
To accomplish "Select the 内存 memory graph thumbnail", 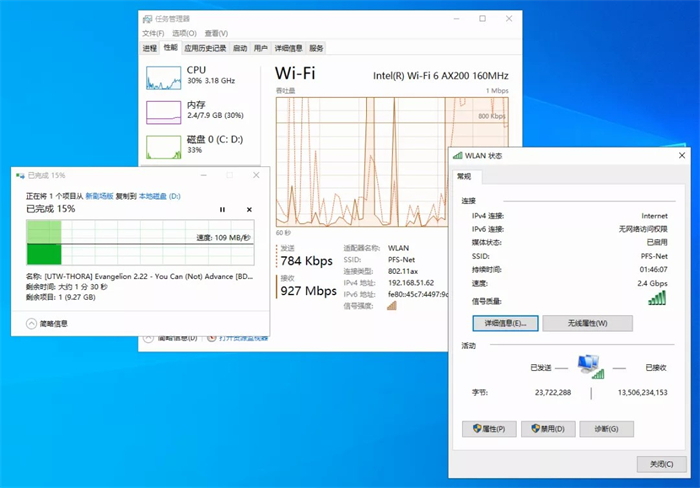I will [x=163, y=112].
